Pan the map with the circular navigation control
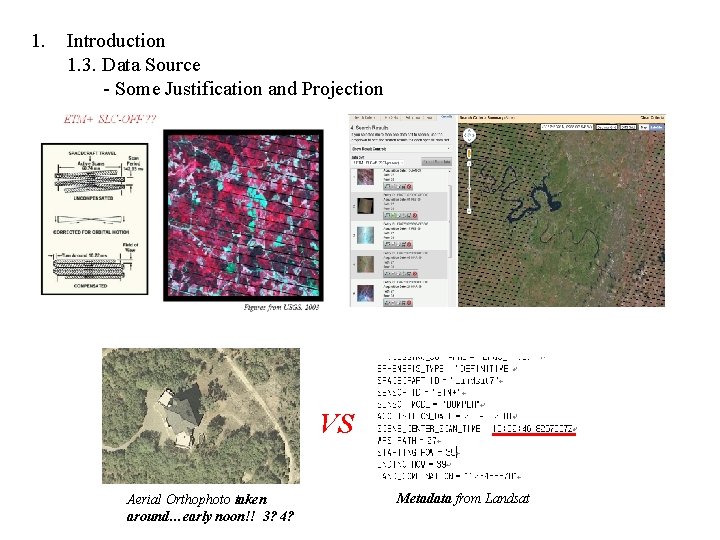The image size is (720, 540). [469, 135]
